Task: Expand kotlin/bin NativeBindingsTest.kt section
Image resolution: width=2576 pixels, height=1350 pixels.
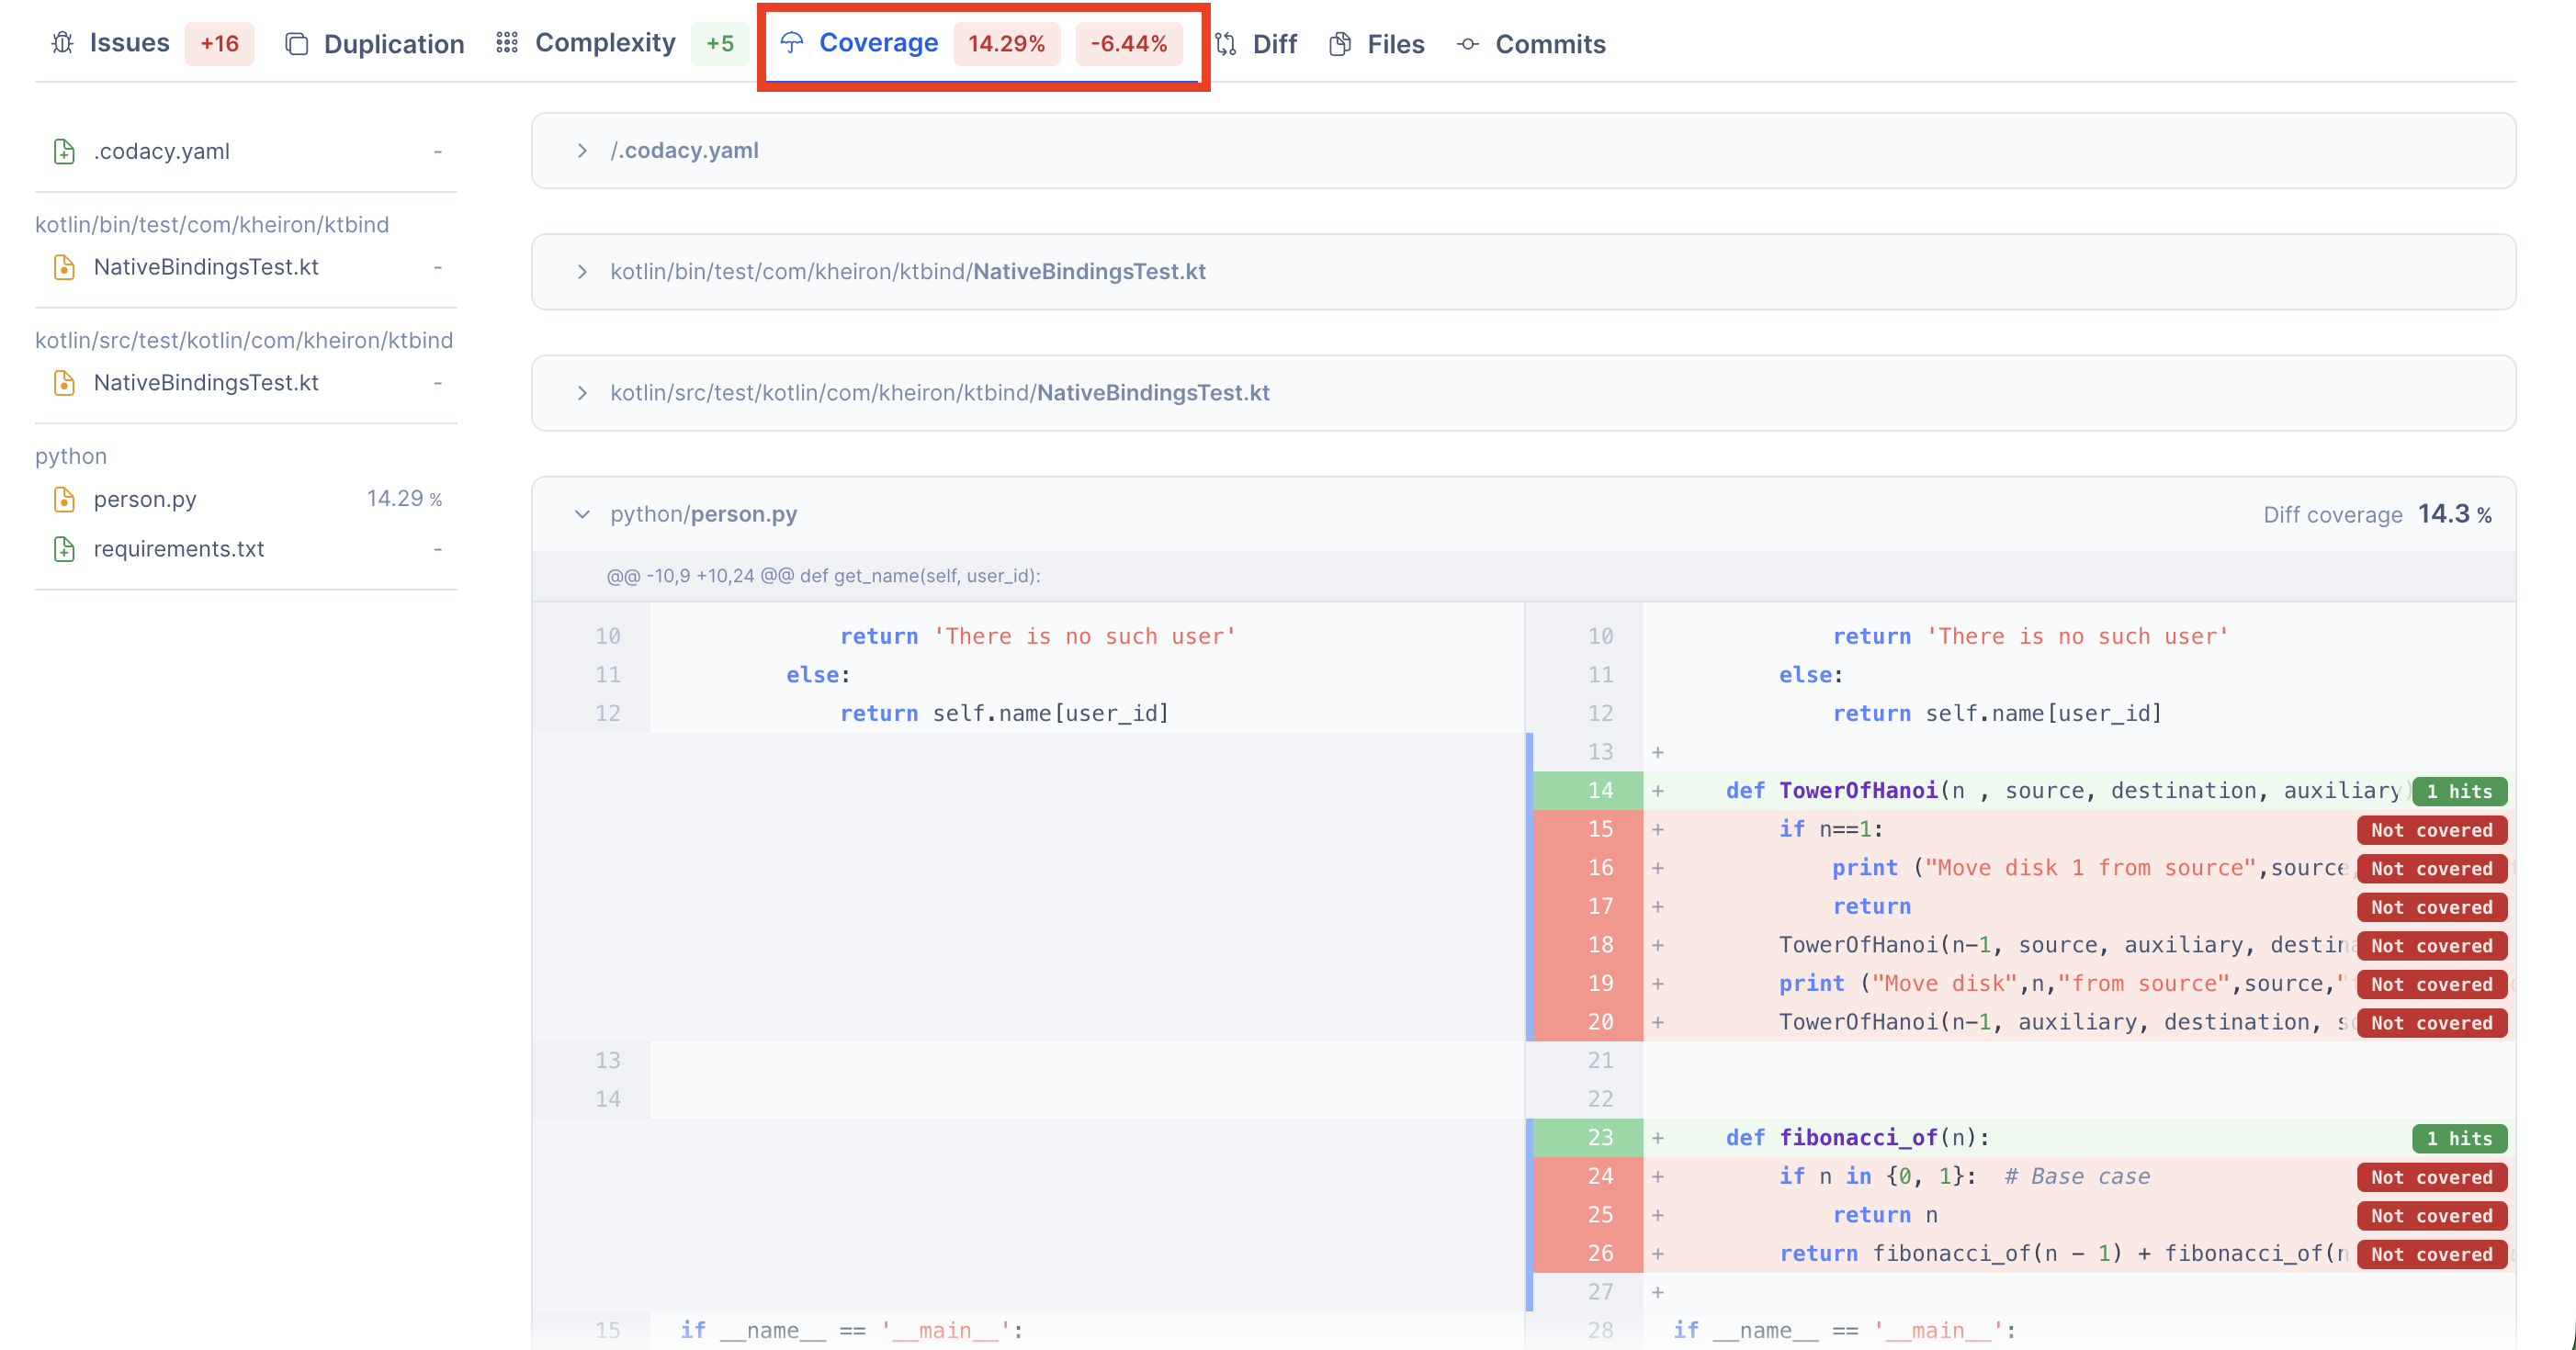Action: (x=582, y=272)
